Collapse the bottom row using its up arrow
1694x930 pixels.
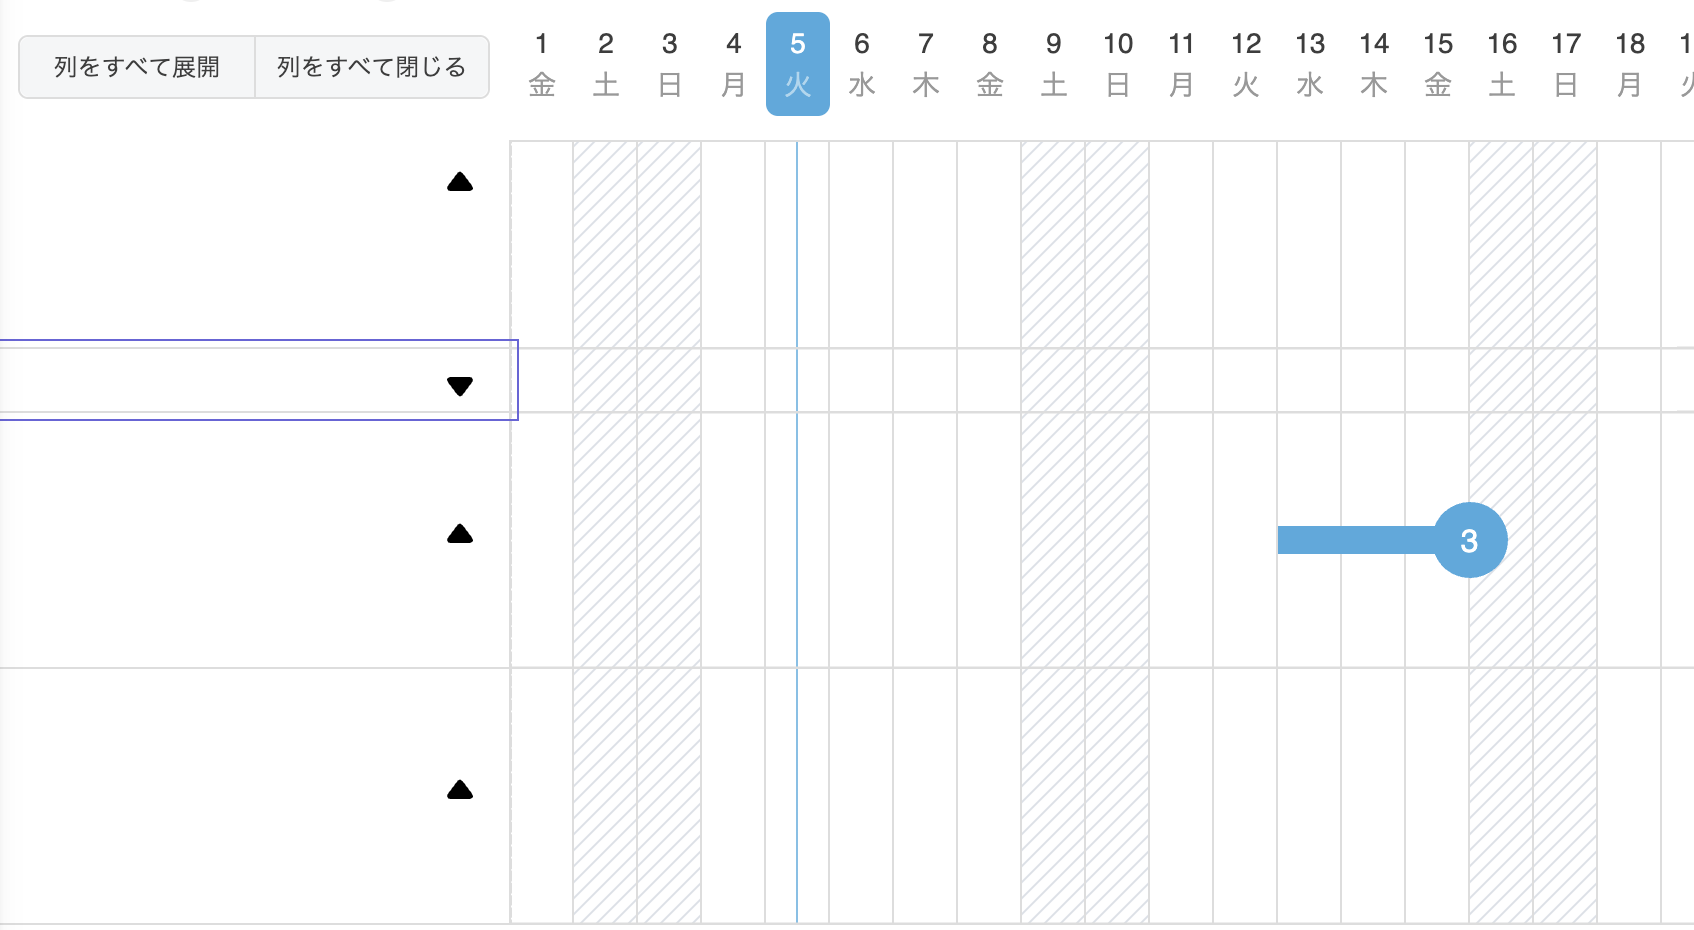(460, 790)
